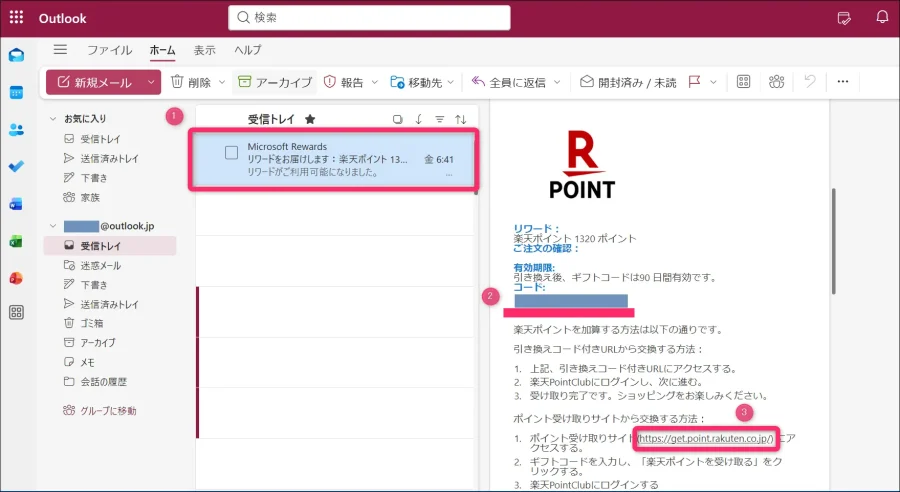Click the groups icon in the ribbon
The image size is (900, 492).
[777, 82]
